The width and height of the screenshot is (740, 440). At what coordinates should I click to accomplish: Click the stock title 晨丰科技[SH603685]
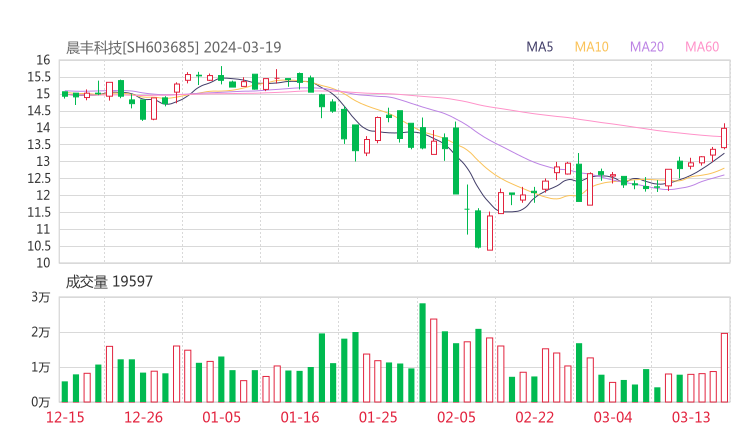(x=132, y=47)
